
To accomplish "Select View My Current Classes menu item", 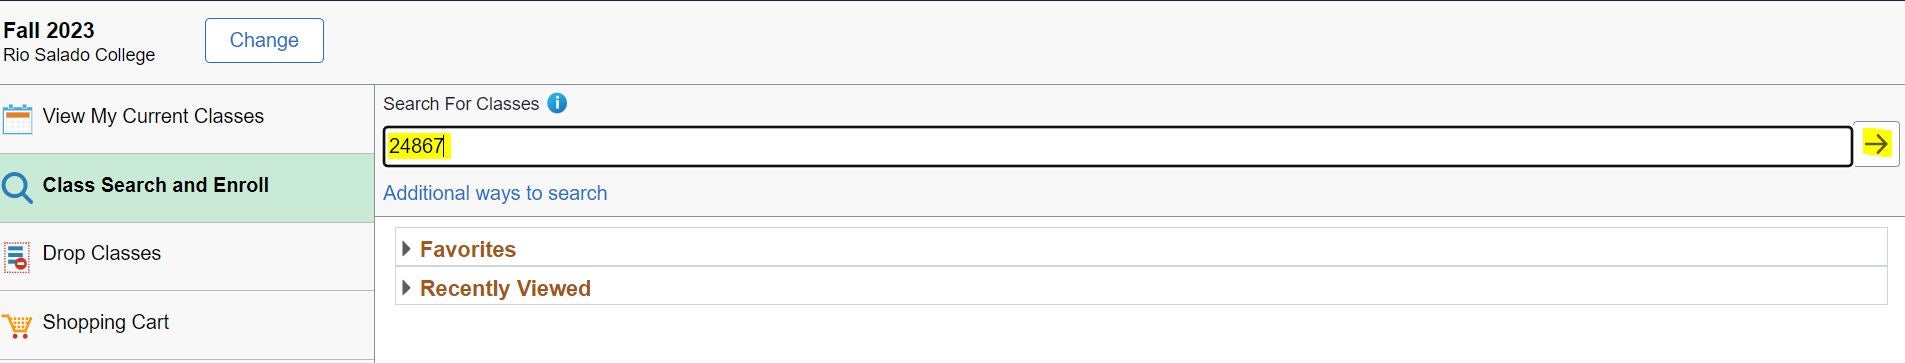I will click(x=187, y=119).
